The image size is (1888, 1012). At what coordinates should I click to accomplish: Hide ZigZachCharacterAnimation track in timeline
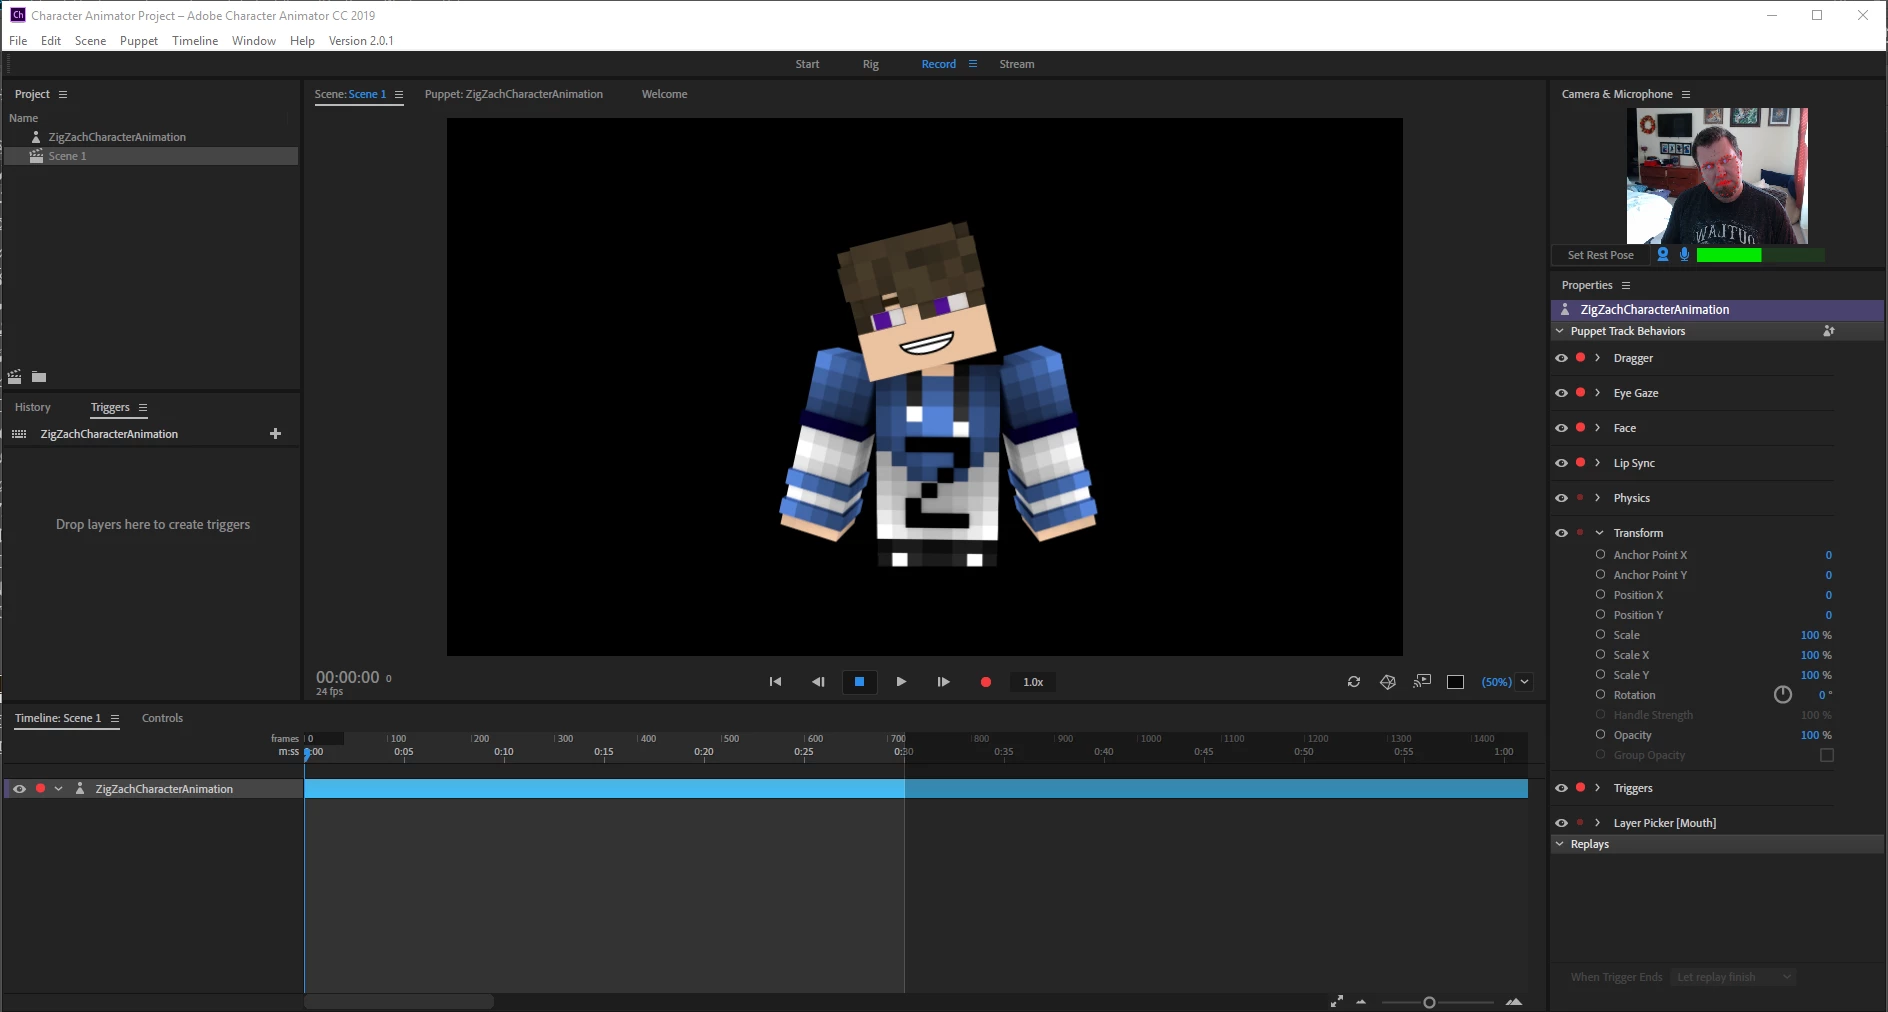19,789
